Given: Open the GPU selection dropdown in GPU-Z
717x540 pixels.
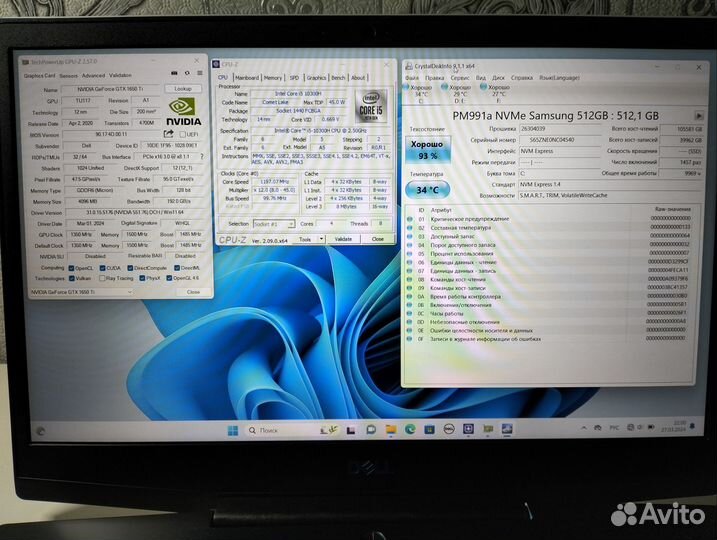Looking at the screenshot, I should tap(81, 292).
